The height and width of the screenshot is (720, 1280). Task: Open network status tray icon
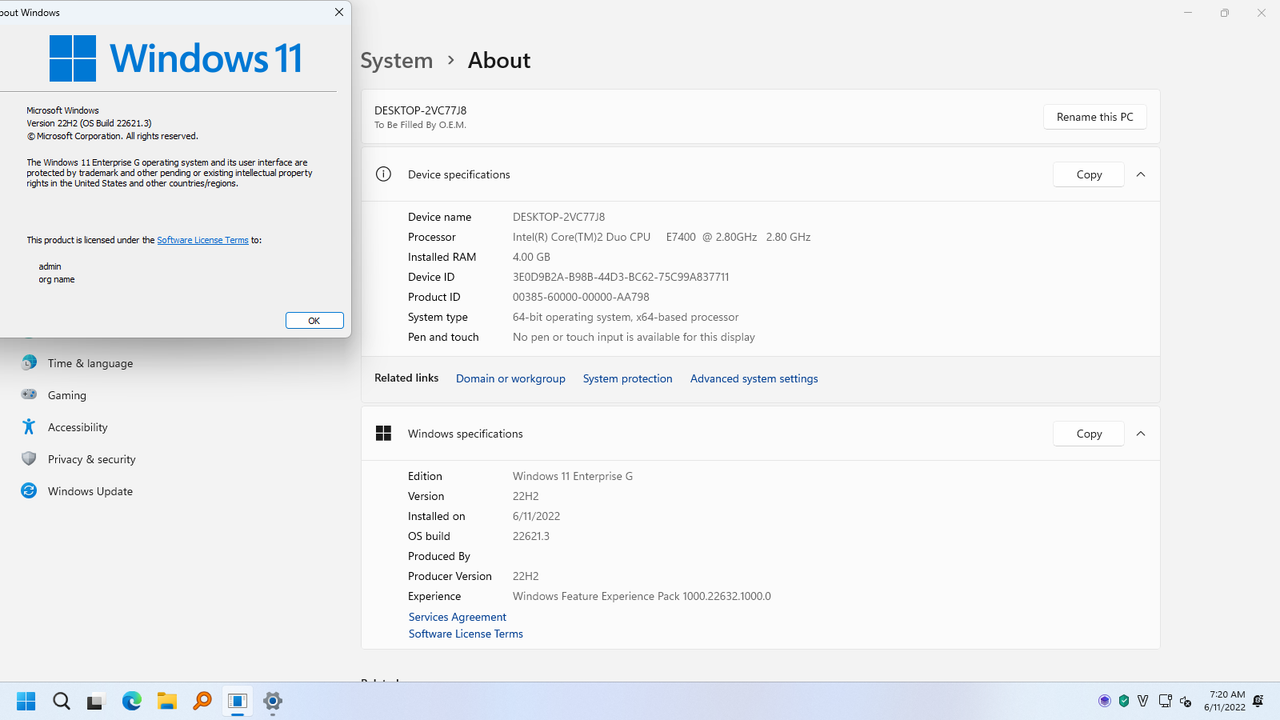(x=1165, y=701)
